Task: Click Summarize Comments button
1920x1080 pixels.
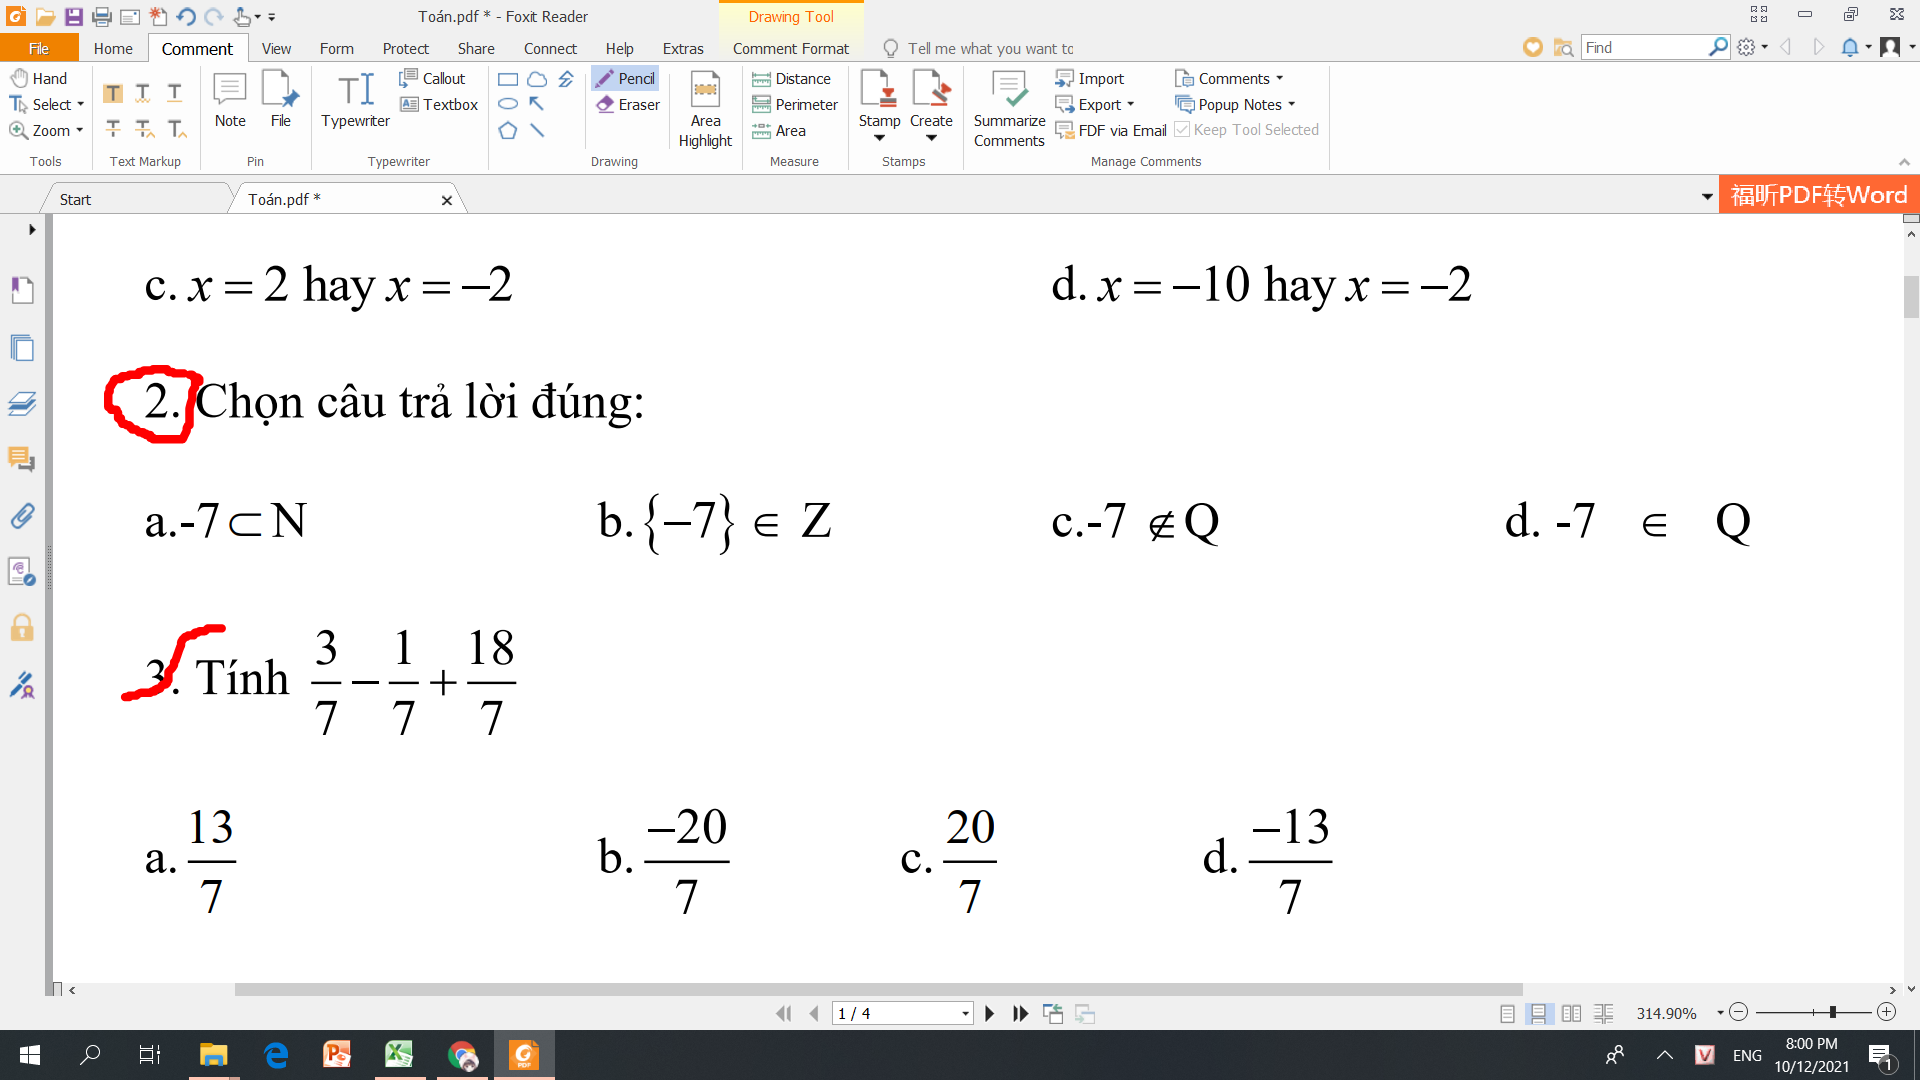Action: pyautogui.click(x=1009, y=110)
